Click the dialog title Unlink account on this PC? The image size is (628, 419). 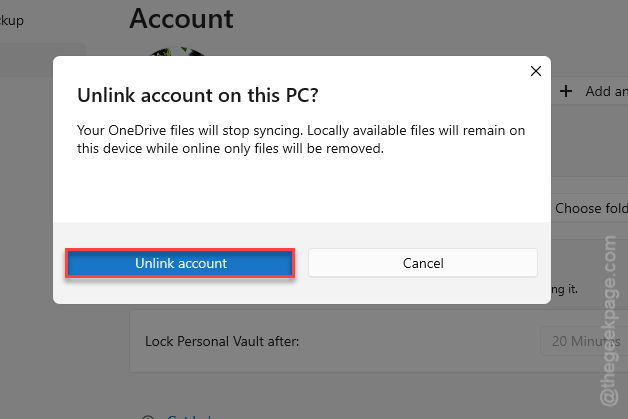(197, 95)
